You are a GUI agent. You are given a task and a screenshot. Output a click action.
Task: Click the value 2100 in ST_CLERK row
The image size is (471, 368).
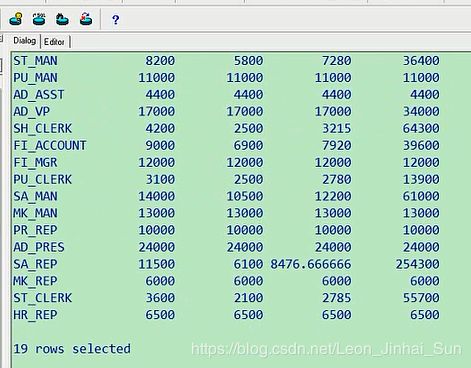pyautogui.click(x=248, y=298)
